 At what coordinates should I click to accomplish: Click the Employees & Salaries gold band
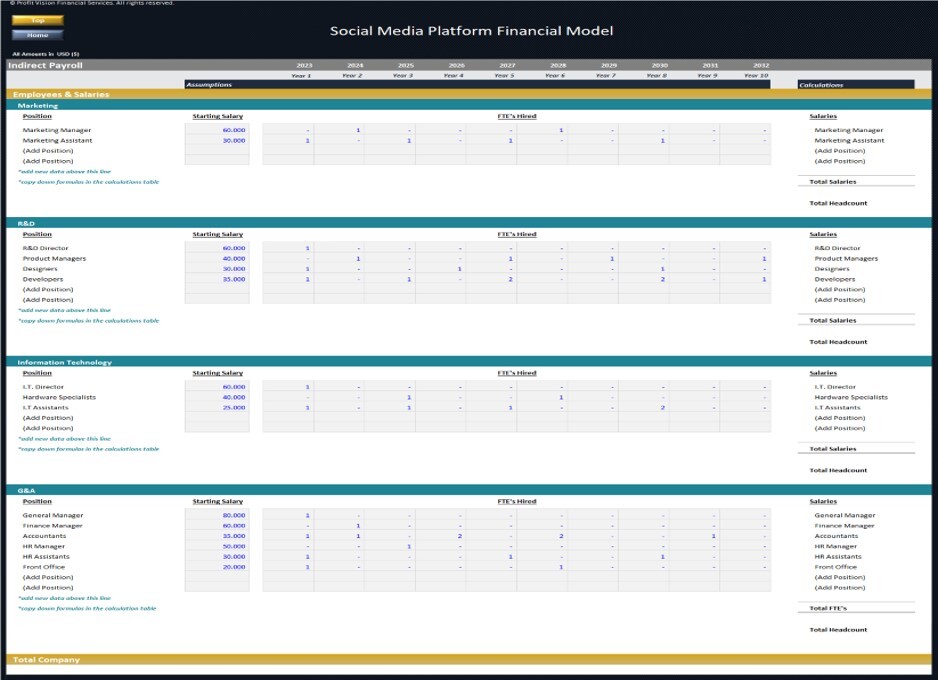(469, 94)
